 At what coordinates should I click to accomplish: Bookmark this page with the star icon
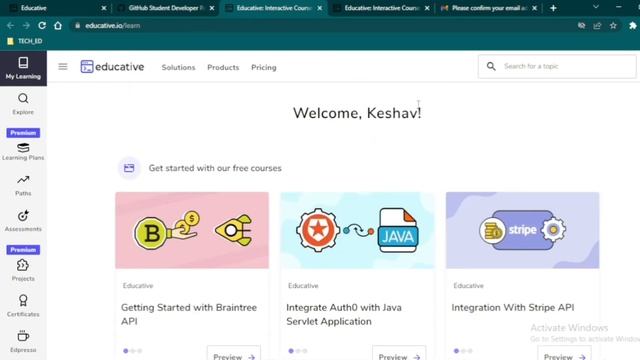tap(613, 25)
